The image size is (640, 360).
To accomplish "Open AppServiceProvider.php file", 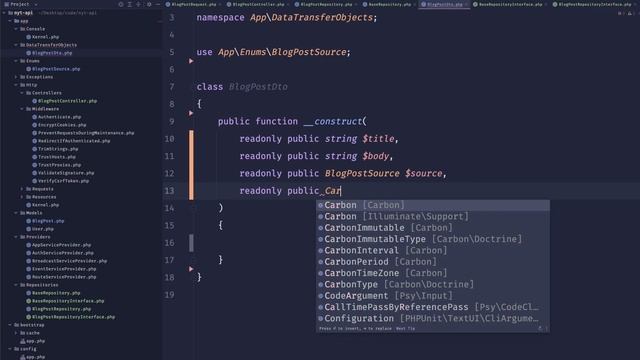I will pos(58,245).
